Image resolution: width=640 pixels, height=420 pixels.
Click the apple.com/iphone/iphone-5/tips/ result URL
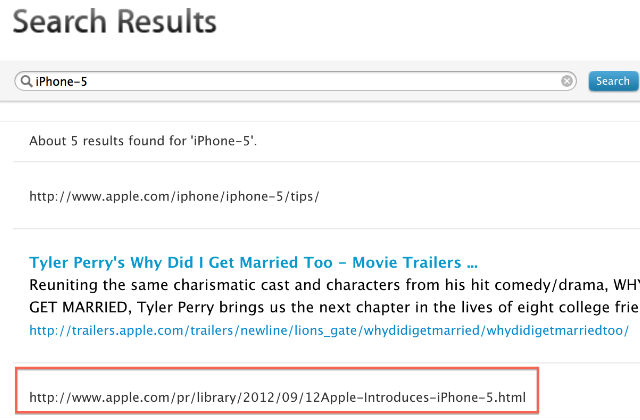(174, 196)
